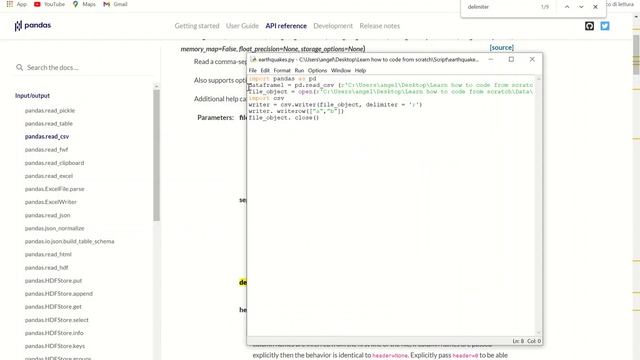Close the browser find bar
The height and width of the screenshot is (360, 640).
pyautogui.click(x=596, y=7)
